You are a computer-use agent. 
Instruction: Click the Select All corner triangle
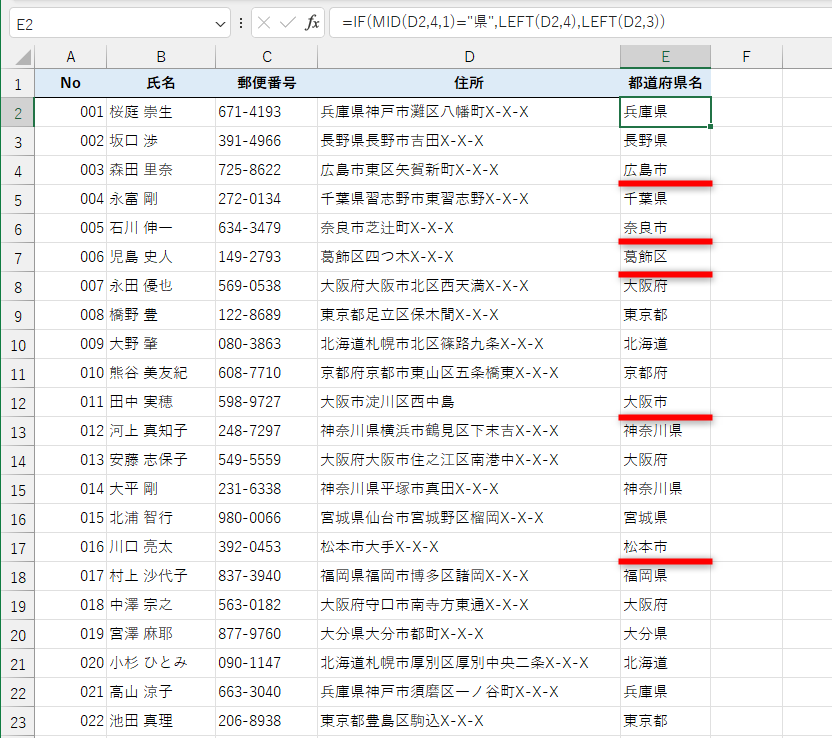(x=23, y=57)
